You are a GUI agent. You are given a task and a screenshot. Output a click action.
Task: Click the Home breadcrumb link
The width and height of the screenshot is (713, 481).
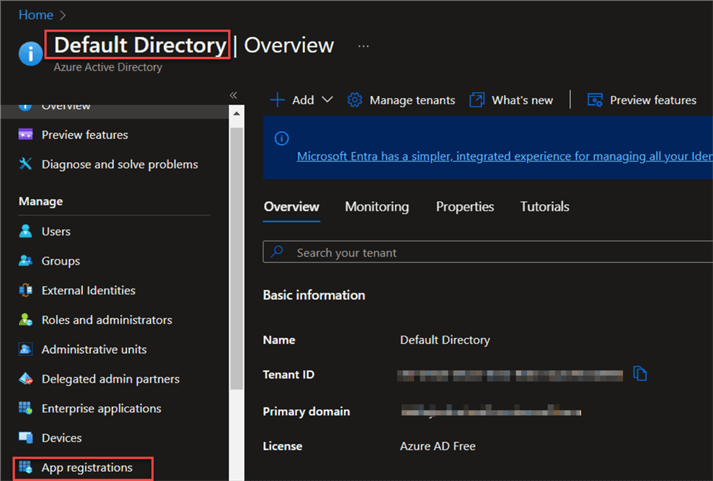36,15
